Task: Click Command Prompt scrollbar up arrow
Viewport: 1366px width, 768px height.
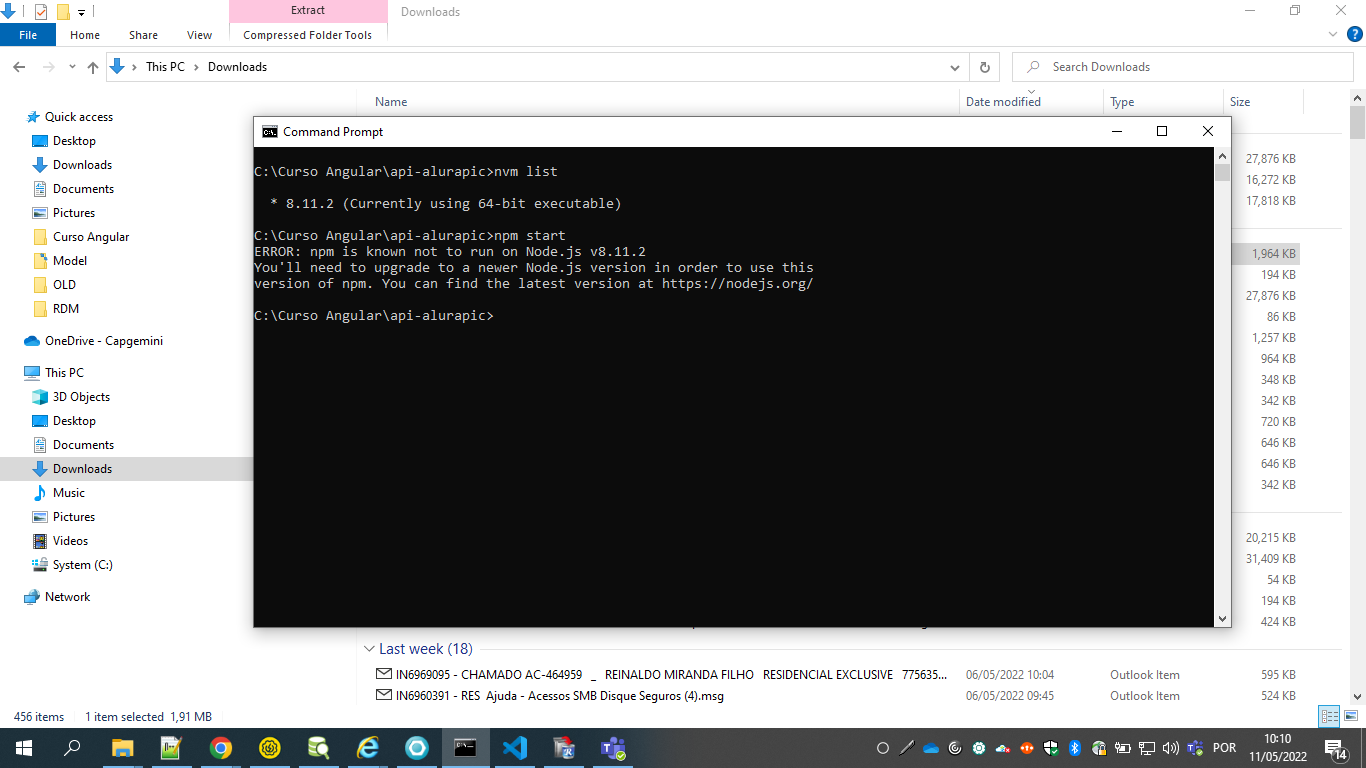Action: point(1222,155)
